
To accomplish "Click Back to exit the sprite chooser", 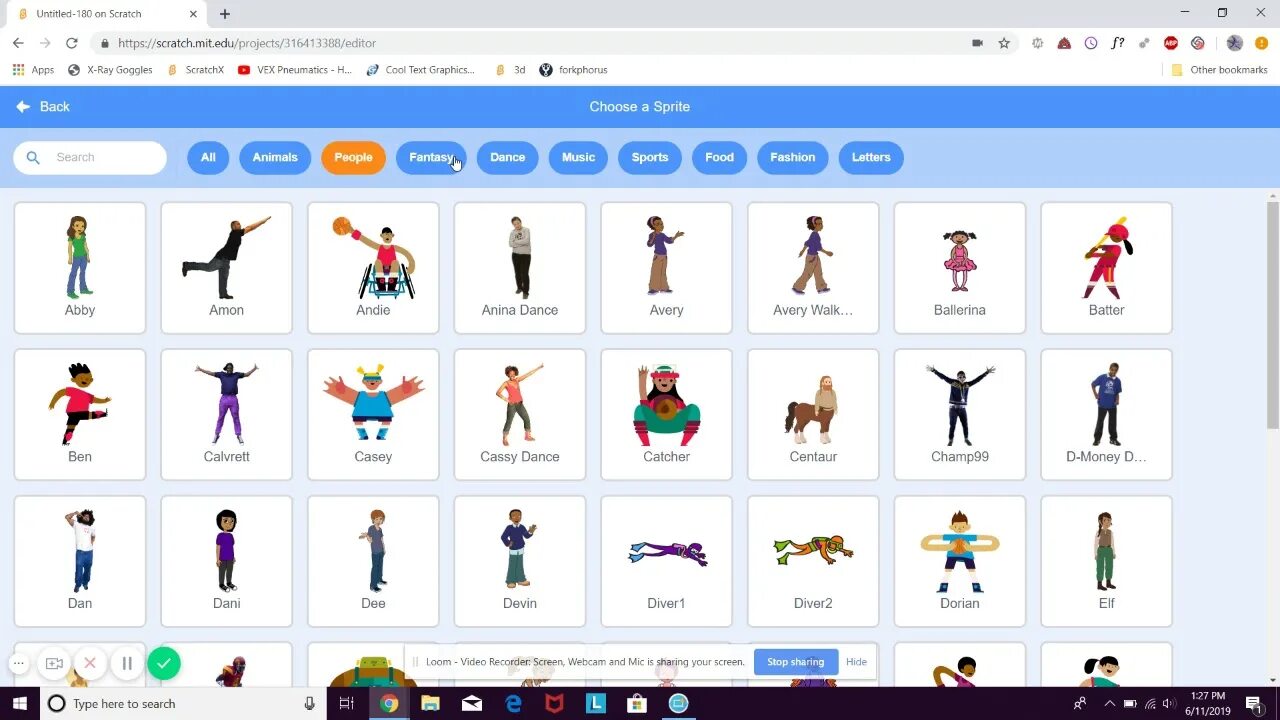I will point(43,107).
